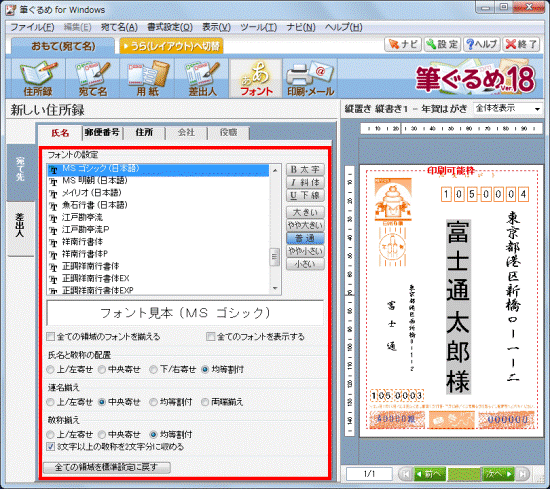Select 富士通太郎様 name in postcard preview

coord(458,307)
